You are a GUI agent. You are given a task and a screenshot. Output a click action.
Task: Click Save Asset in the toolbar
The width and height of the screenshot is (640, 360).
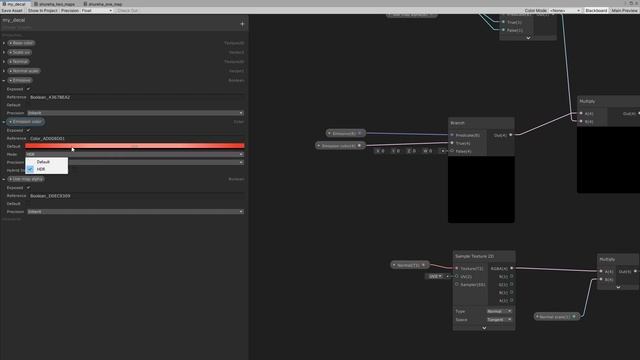click(x=12, y=11)
